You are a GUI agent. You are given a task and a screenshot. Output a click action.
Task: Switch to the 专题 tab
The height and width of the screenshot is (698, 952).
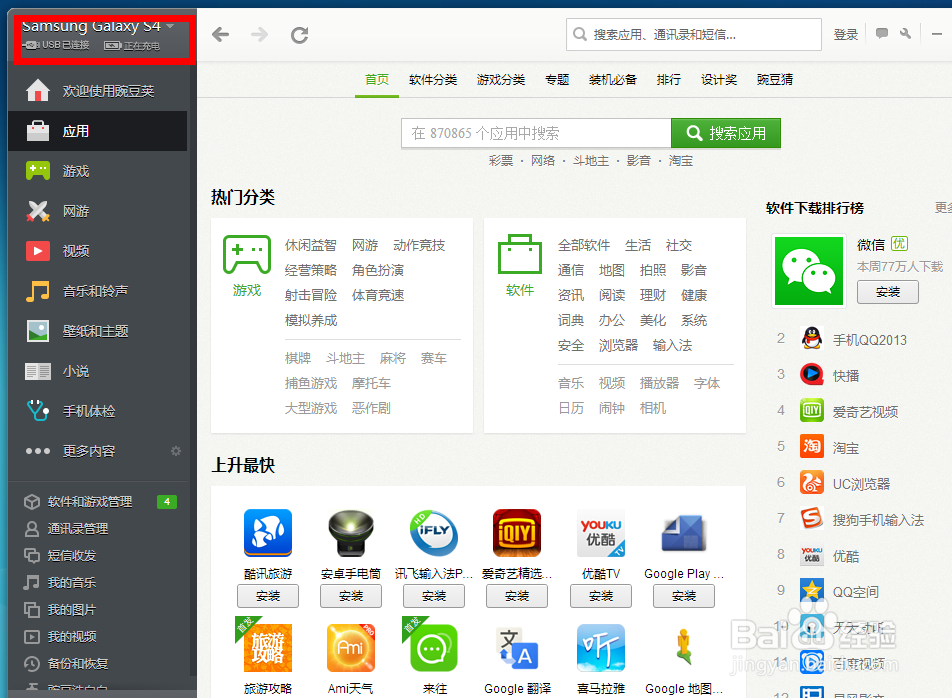coord(557,80)
